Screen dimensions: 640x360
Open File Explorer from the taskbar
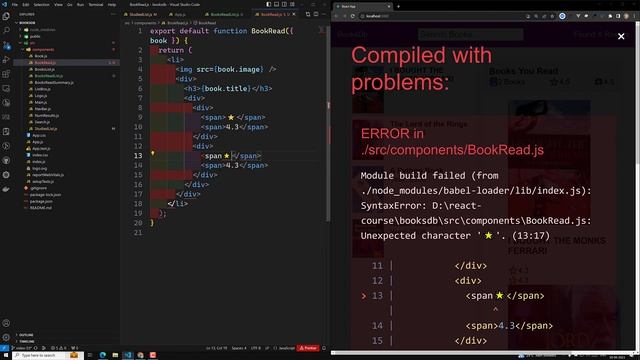pyautogui.click(x=115, y=355)
